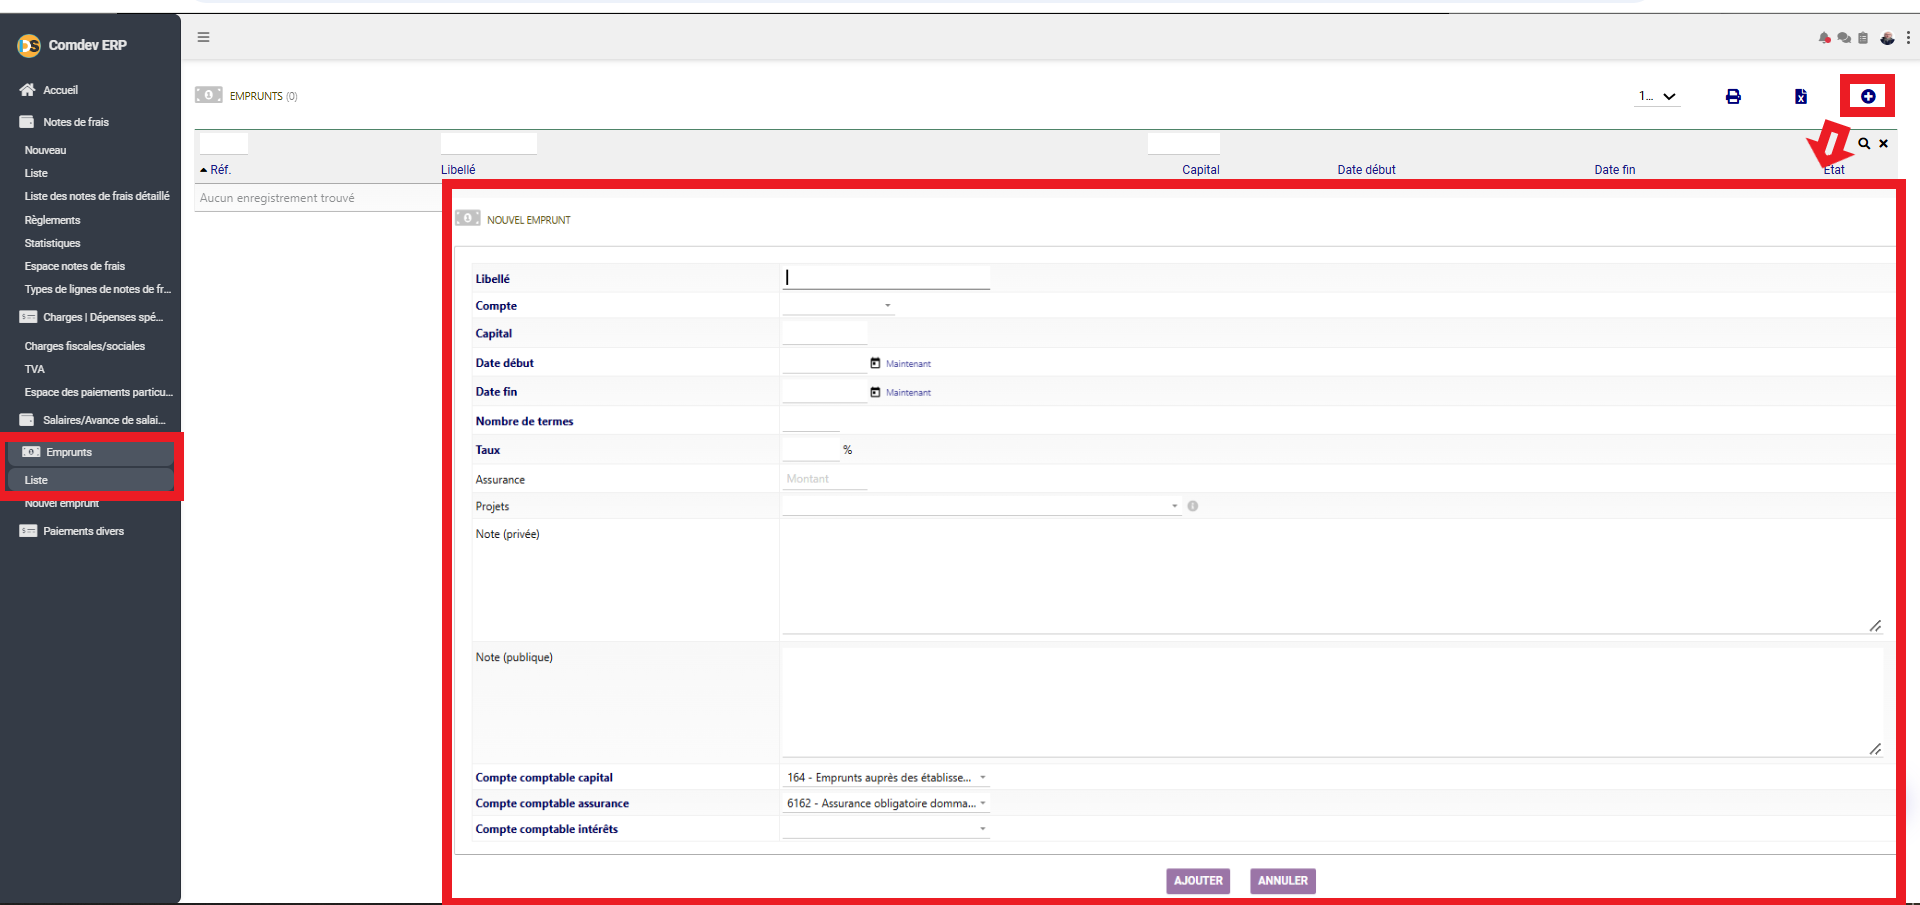Open the vertical three-dots options menu

[1908, 38]
